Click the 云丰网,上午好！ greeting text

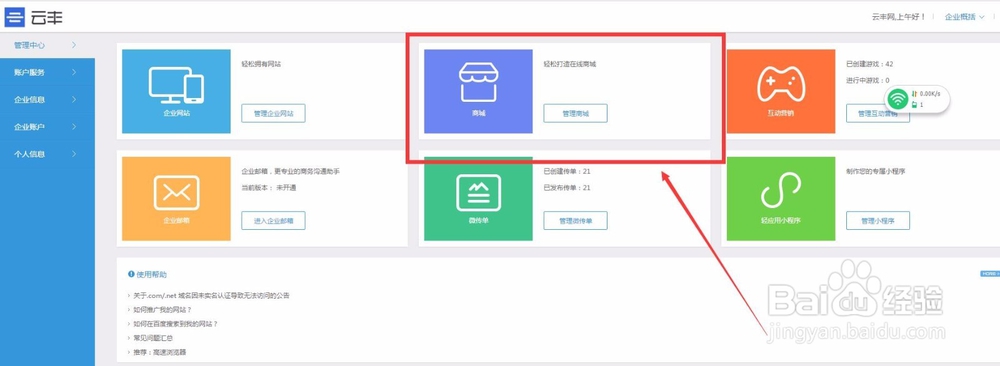pyautogui.click(x=899, y=17)
